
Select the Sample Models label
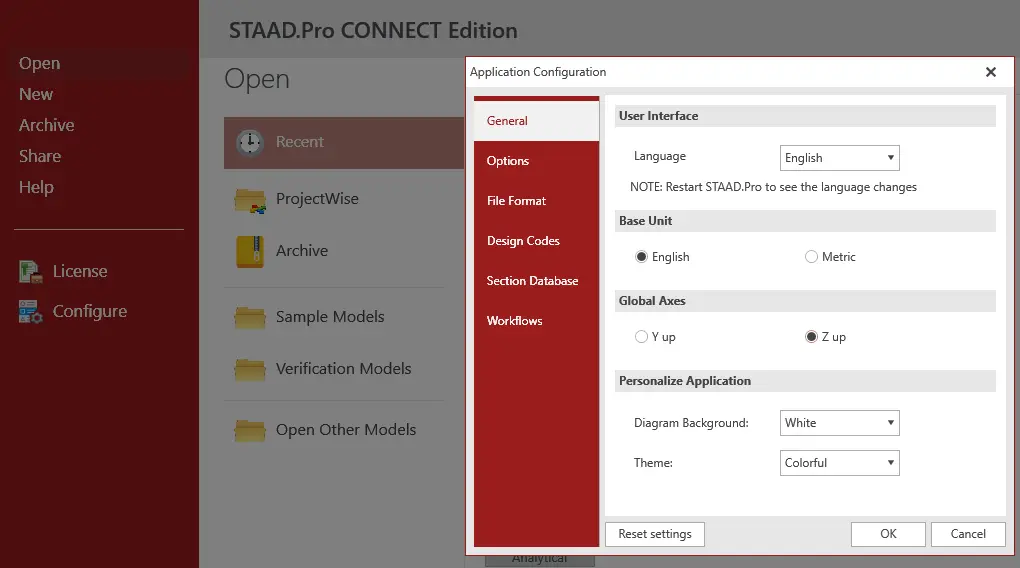[330, 317]
